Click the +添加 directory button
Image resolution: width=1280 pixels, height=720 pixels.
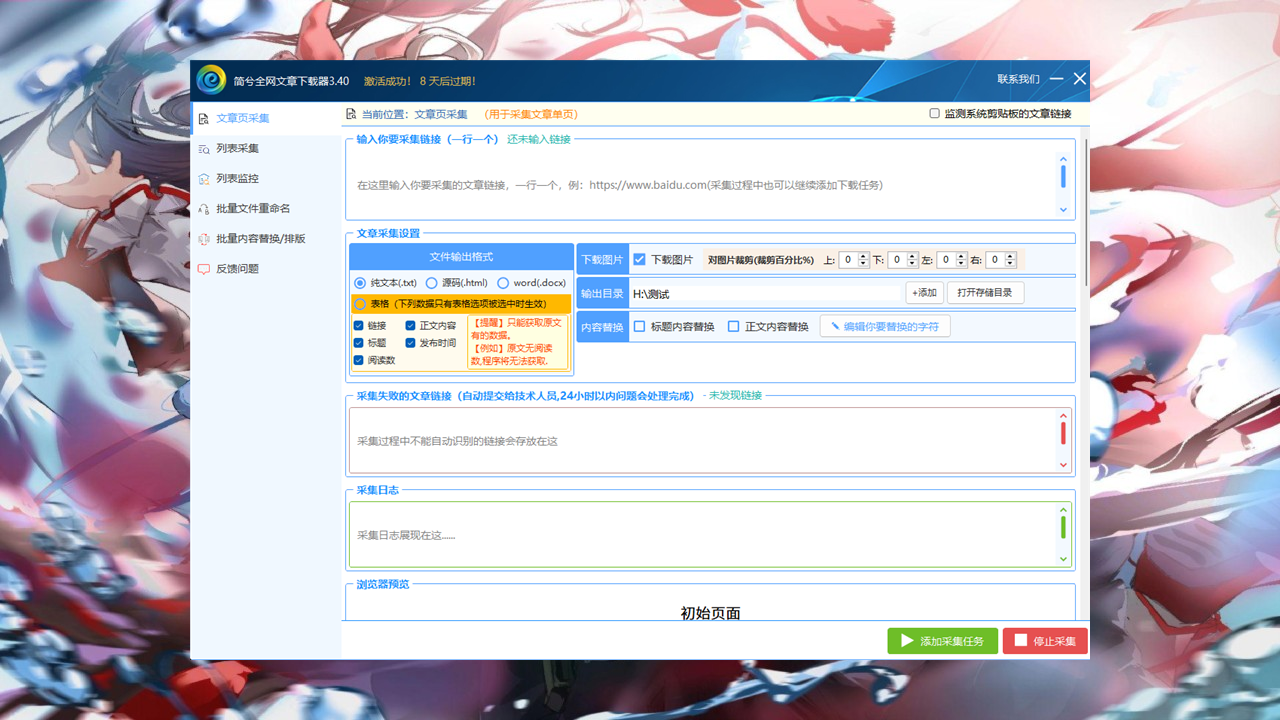[925, 293]
